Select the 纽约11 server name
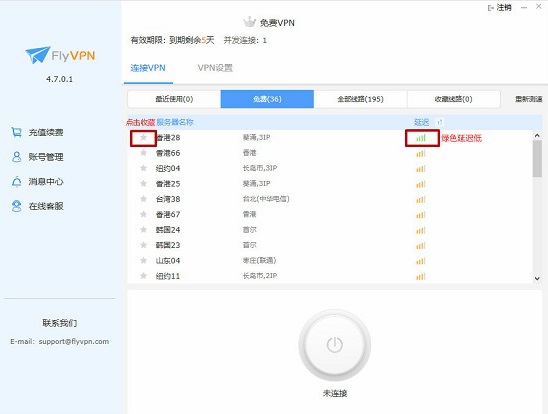 (x=168, y=276)
